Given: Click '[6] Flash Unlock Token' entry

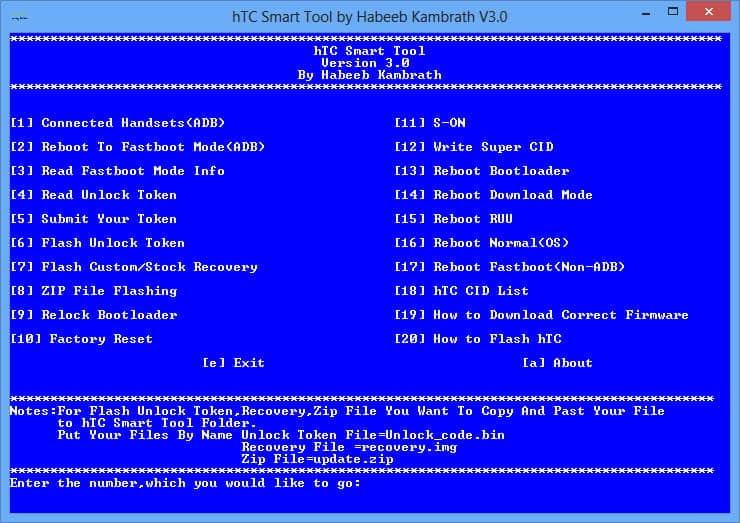Looking at the screenshot, I should click(97, 243).
